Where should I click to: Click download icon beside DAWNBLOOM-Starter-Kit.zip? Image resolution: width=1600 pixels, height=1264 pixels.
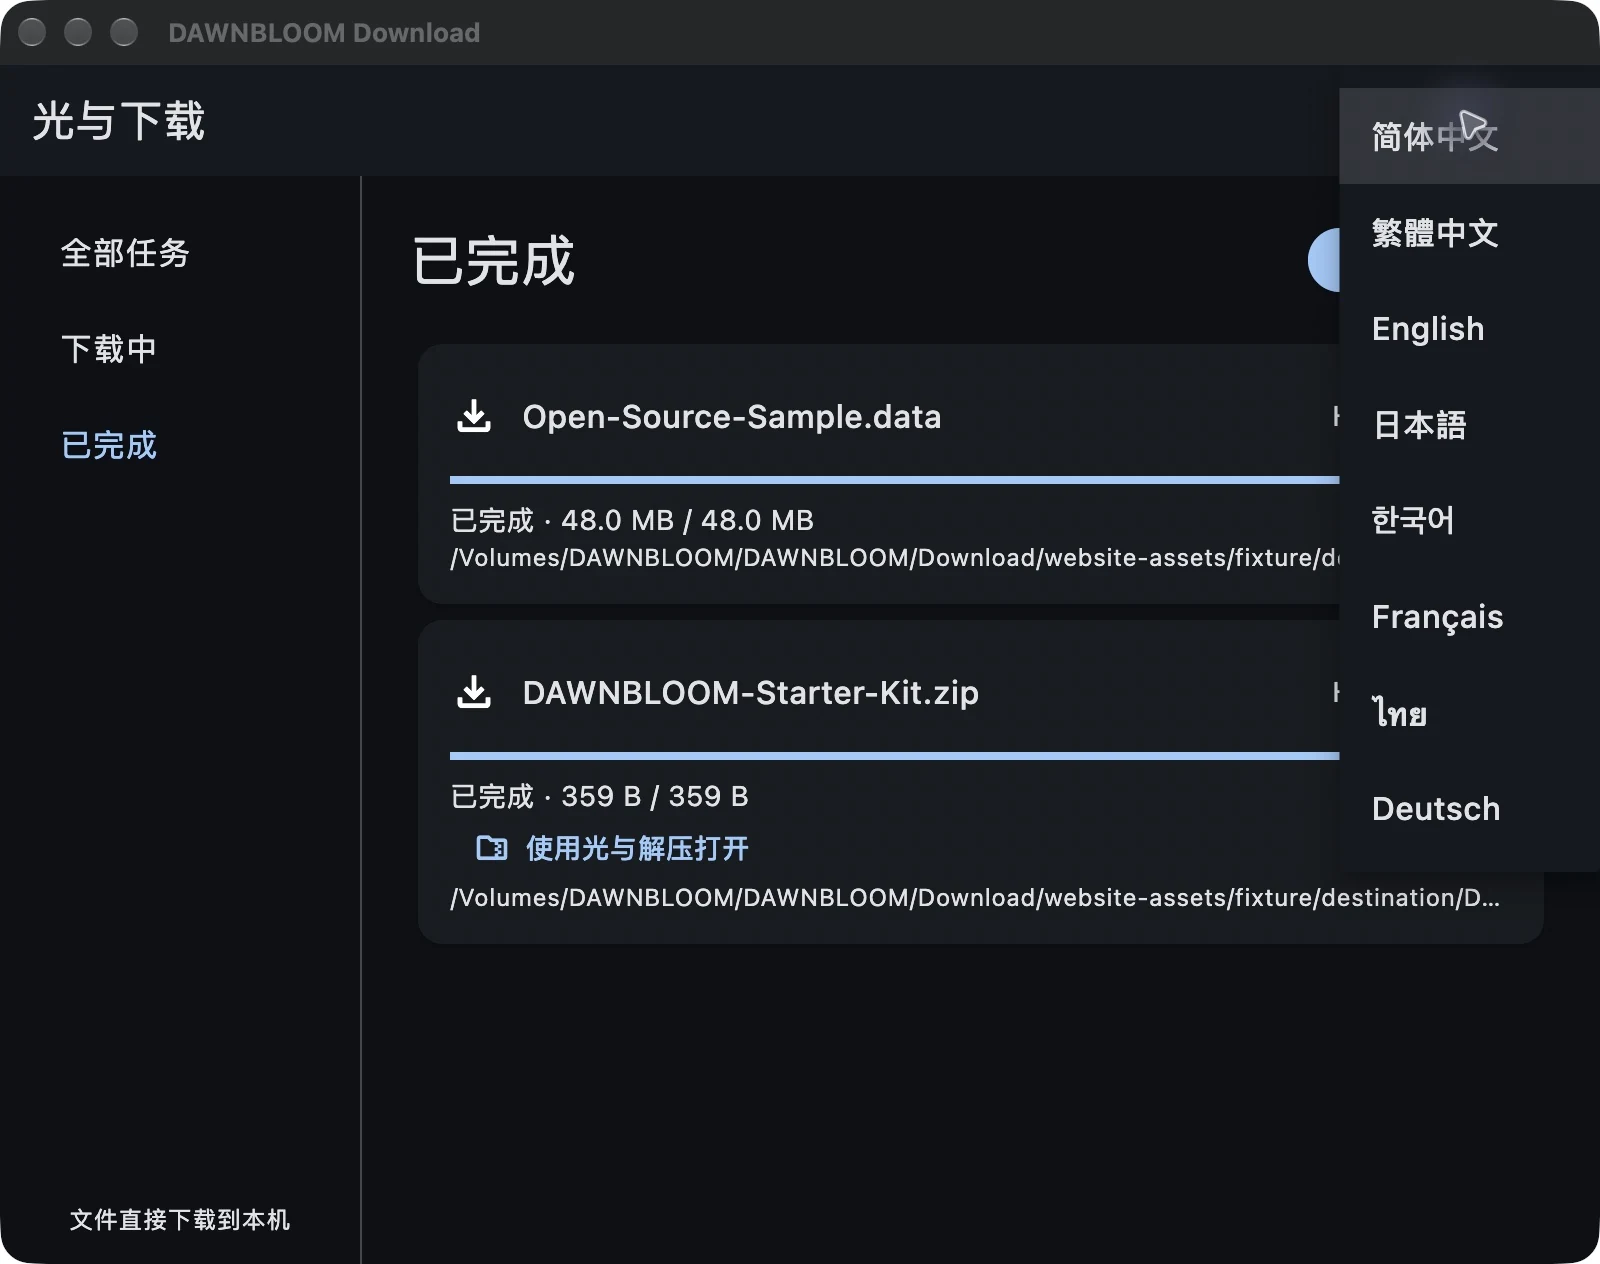coord(474,692)
